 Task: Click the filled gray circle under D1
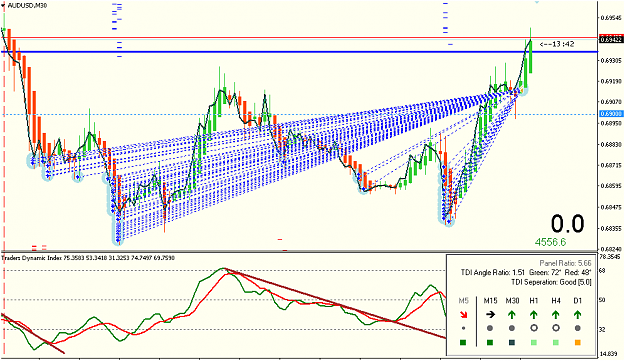pyautogui.click(x=578, y=329)
